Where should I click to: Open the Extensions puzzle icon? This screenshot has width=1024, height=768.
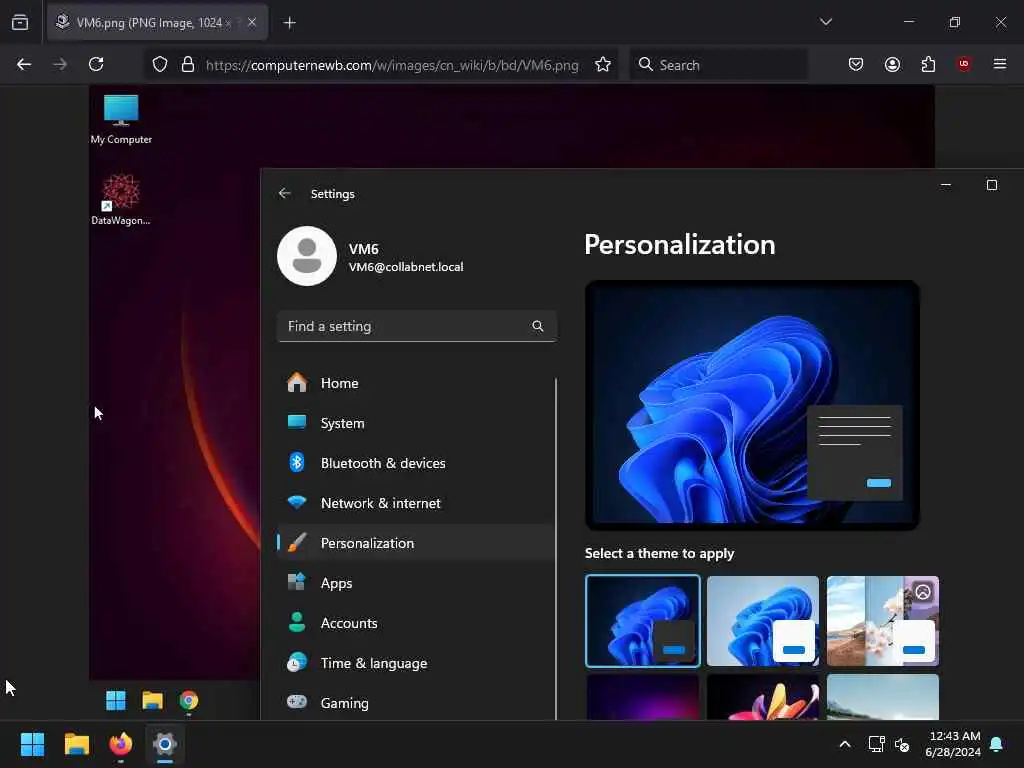[928, 64]
